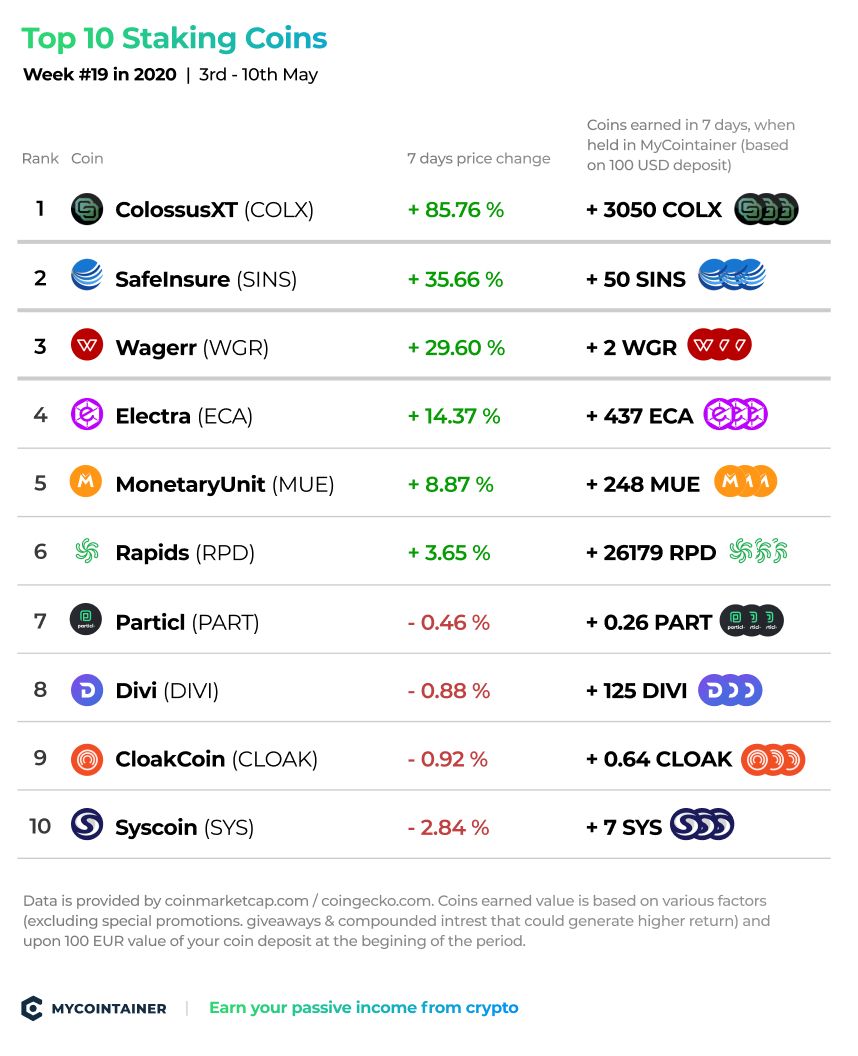
Task: Click the SafeInsure blue globe logo
Action: pos(87,275)
